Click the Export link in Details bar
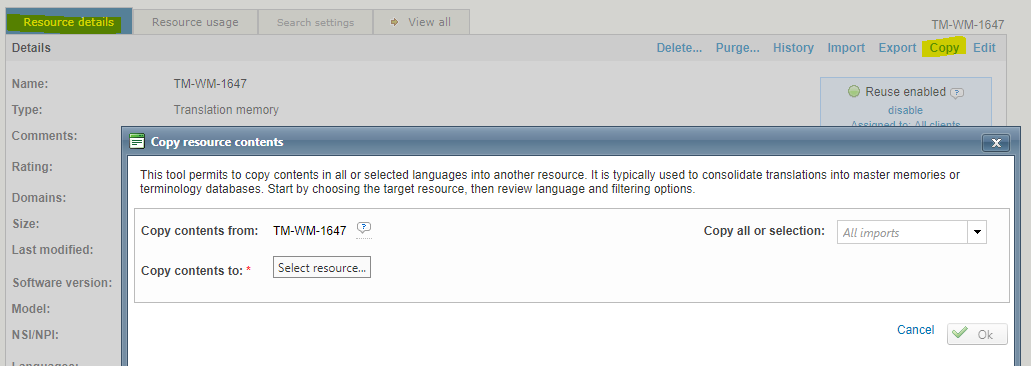The width and height of the screenshot is (1031, 366). coord(897,47)
